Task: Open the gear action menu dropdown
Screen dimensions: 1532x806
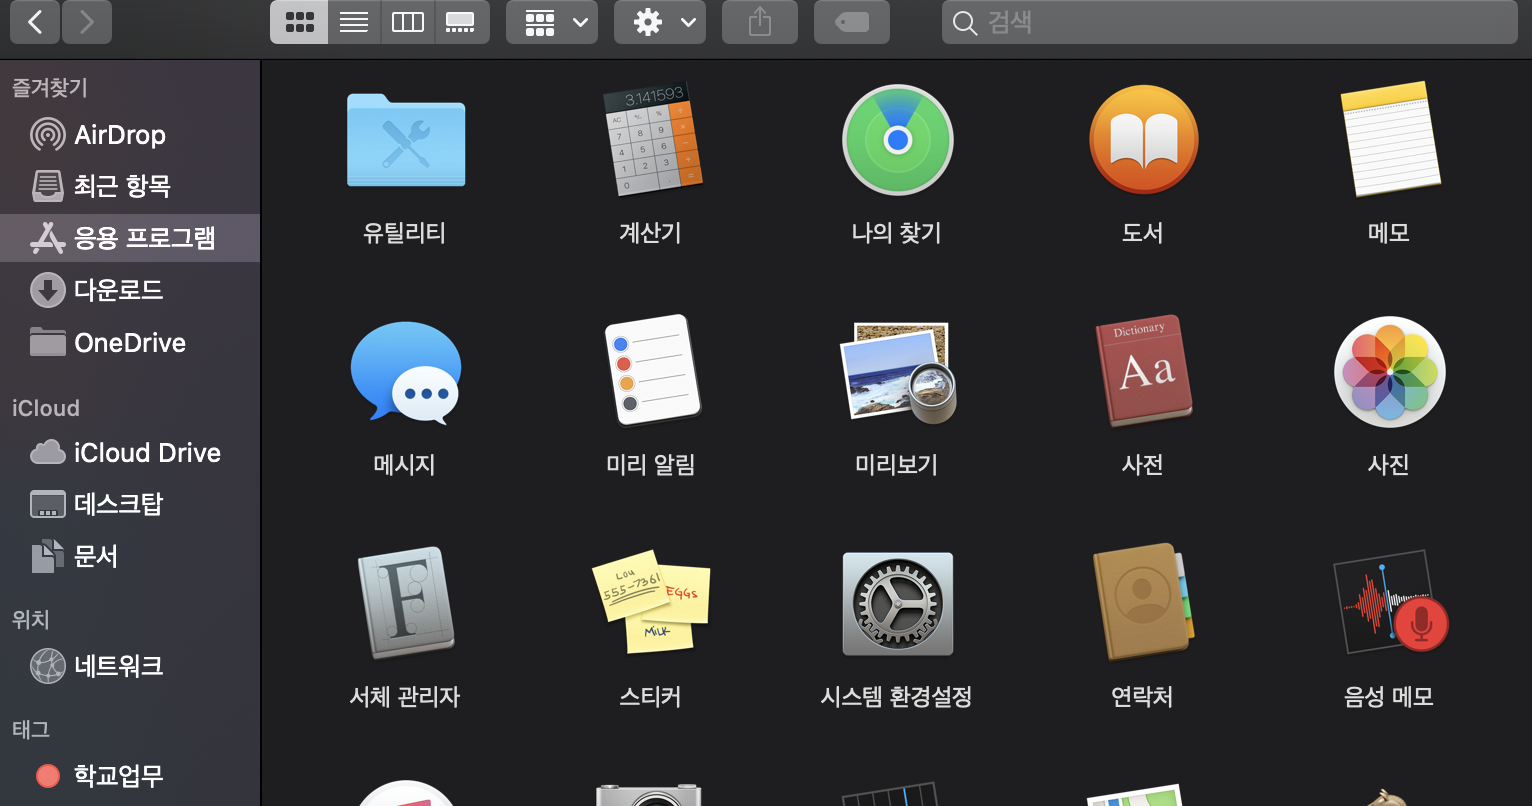Action: tap(660, 22)
